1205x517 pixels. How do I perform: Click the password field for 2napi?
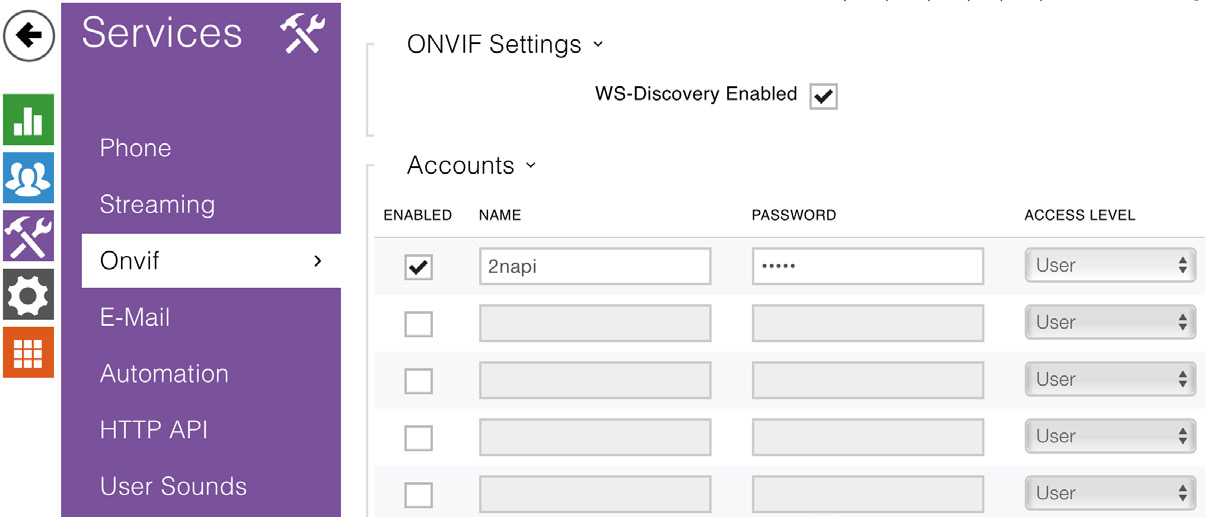(867, 267)
